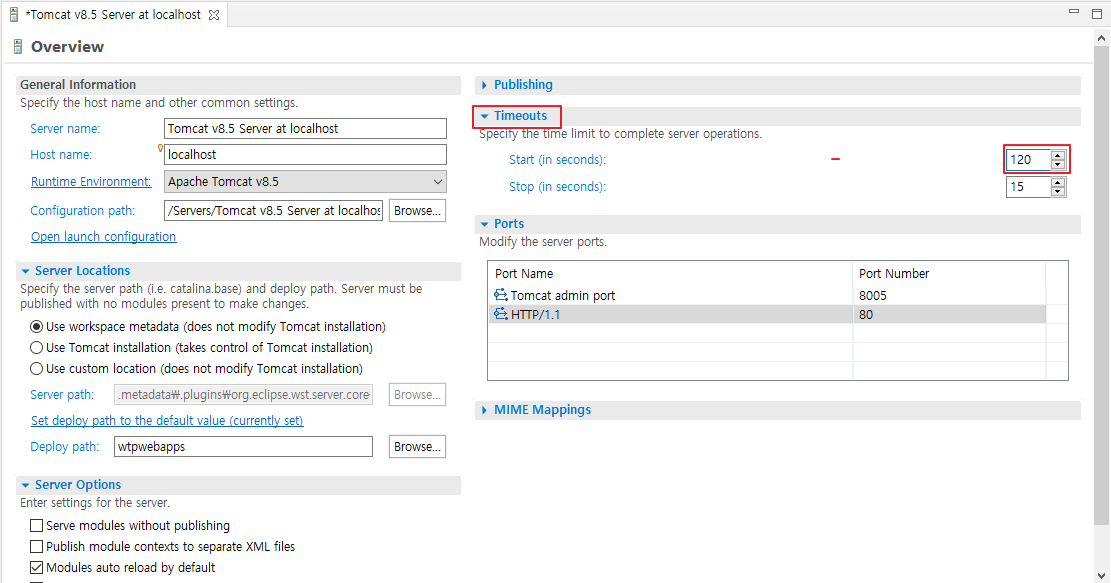
Task: Collapse the Timeouts section
Action: coord(485,116)
